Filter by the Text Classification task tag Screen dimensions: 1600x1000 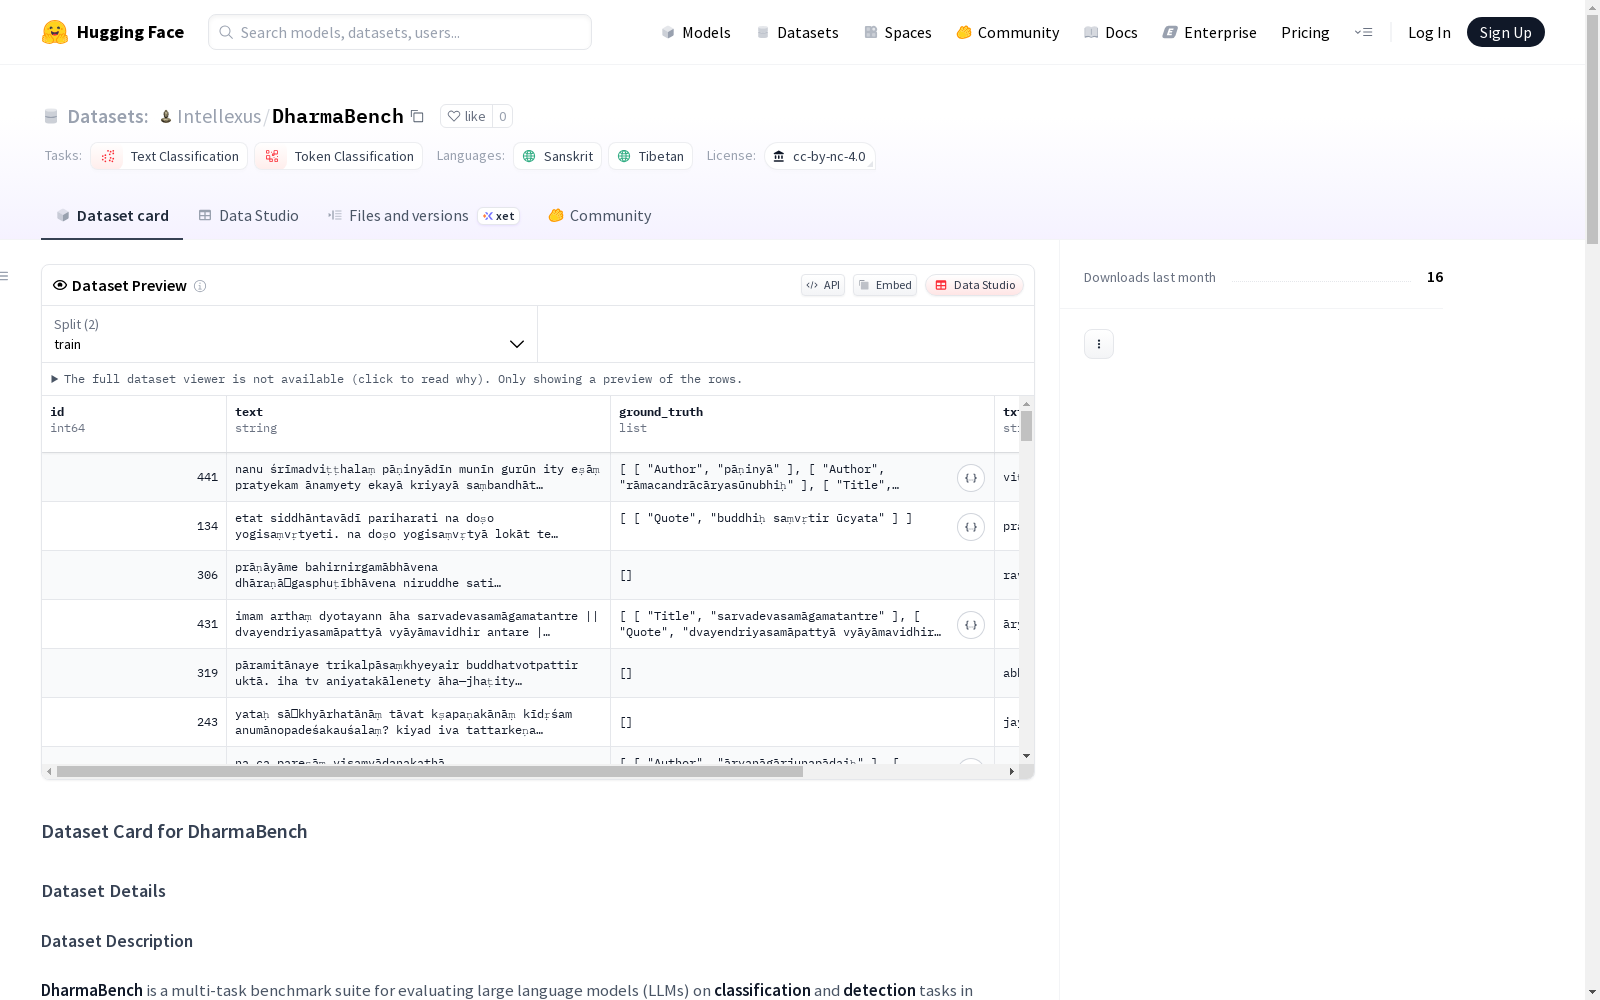click(169, 156)
